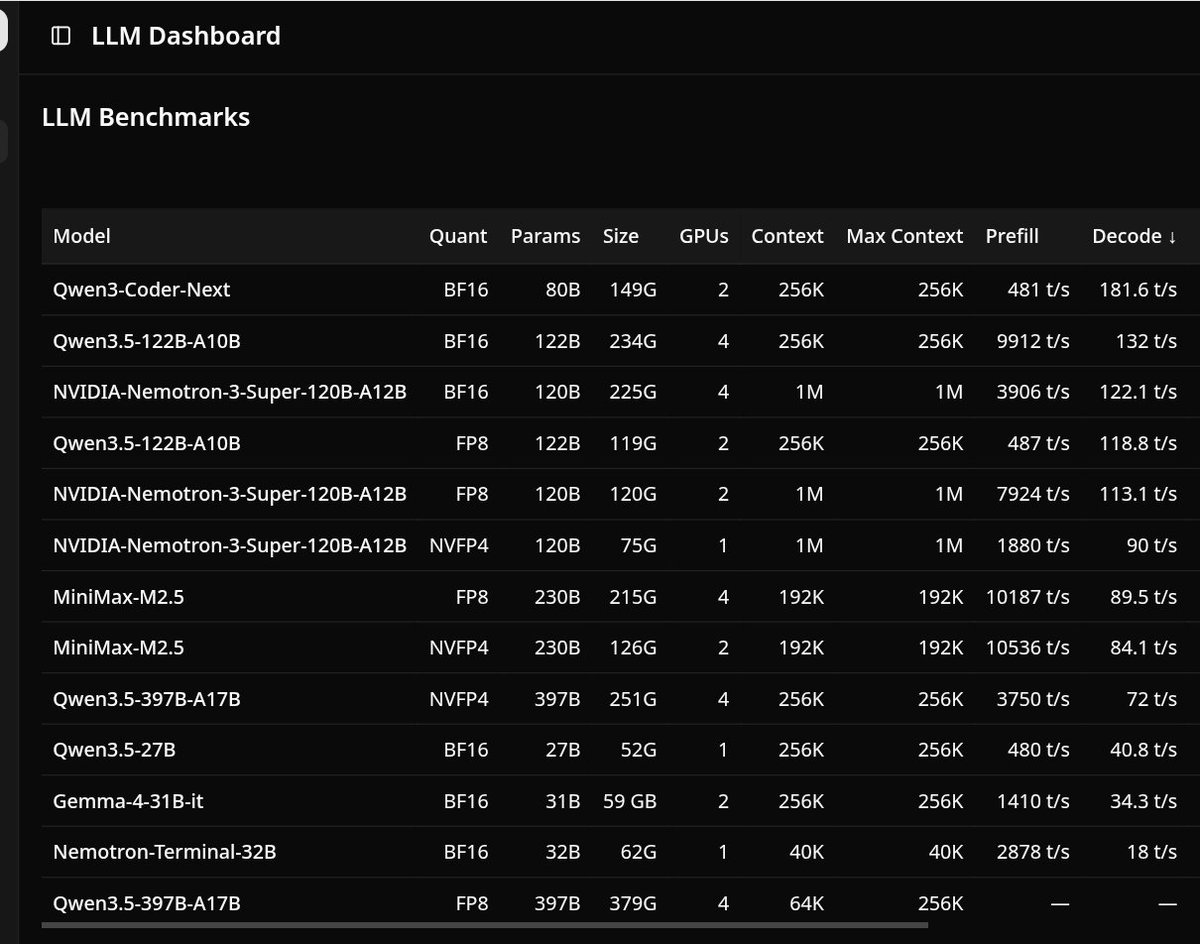The image size is (1200, 944).
Task: Sort by the Size column header
Action: tap(621, 236)
